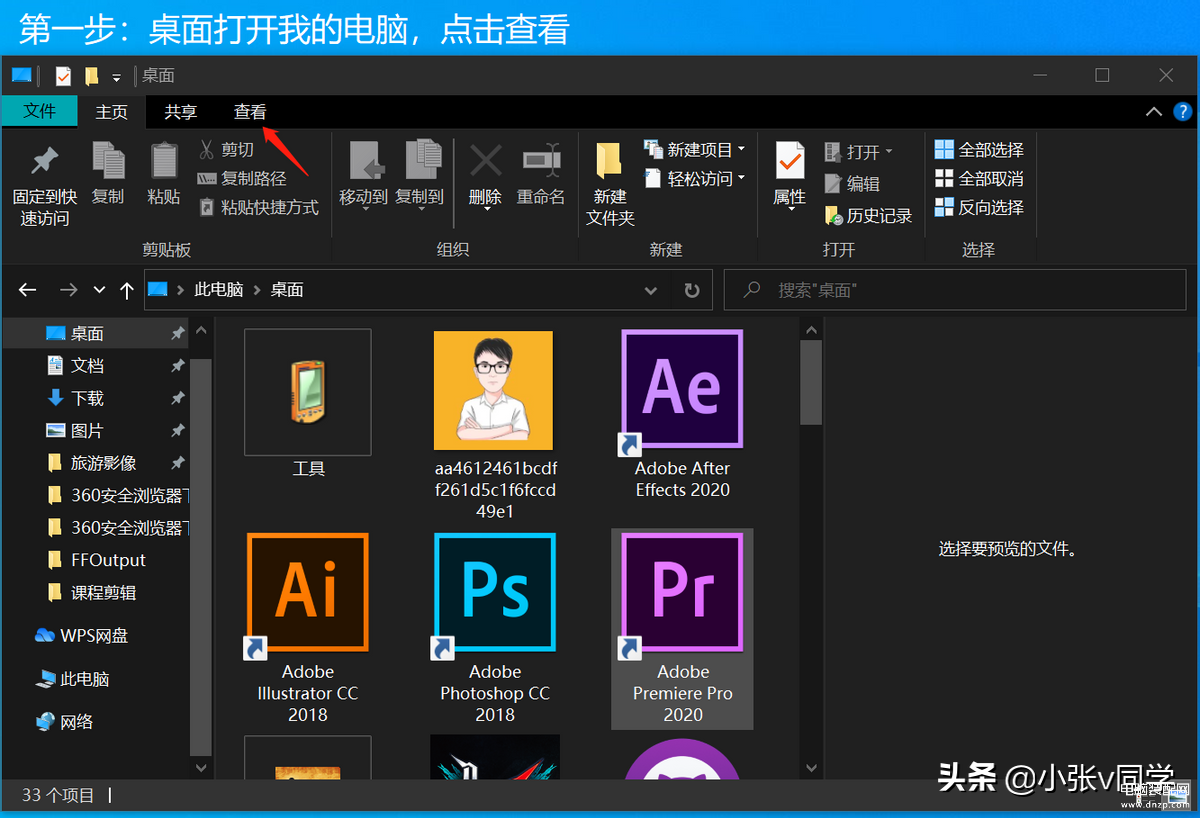Collapse the ribbon with the chevron
This screenshot has width=1200, height=818.
click(1153, 112)
